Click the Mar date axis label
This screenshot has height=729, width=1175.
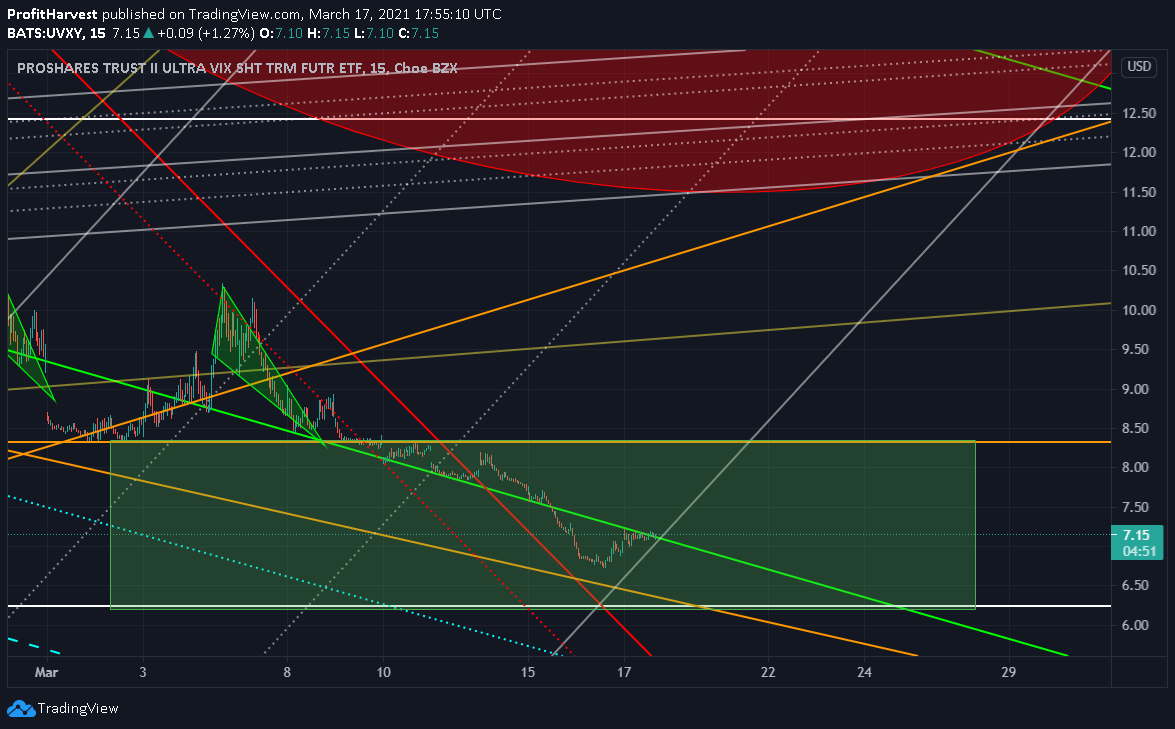46,672
